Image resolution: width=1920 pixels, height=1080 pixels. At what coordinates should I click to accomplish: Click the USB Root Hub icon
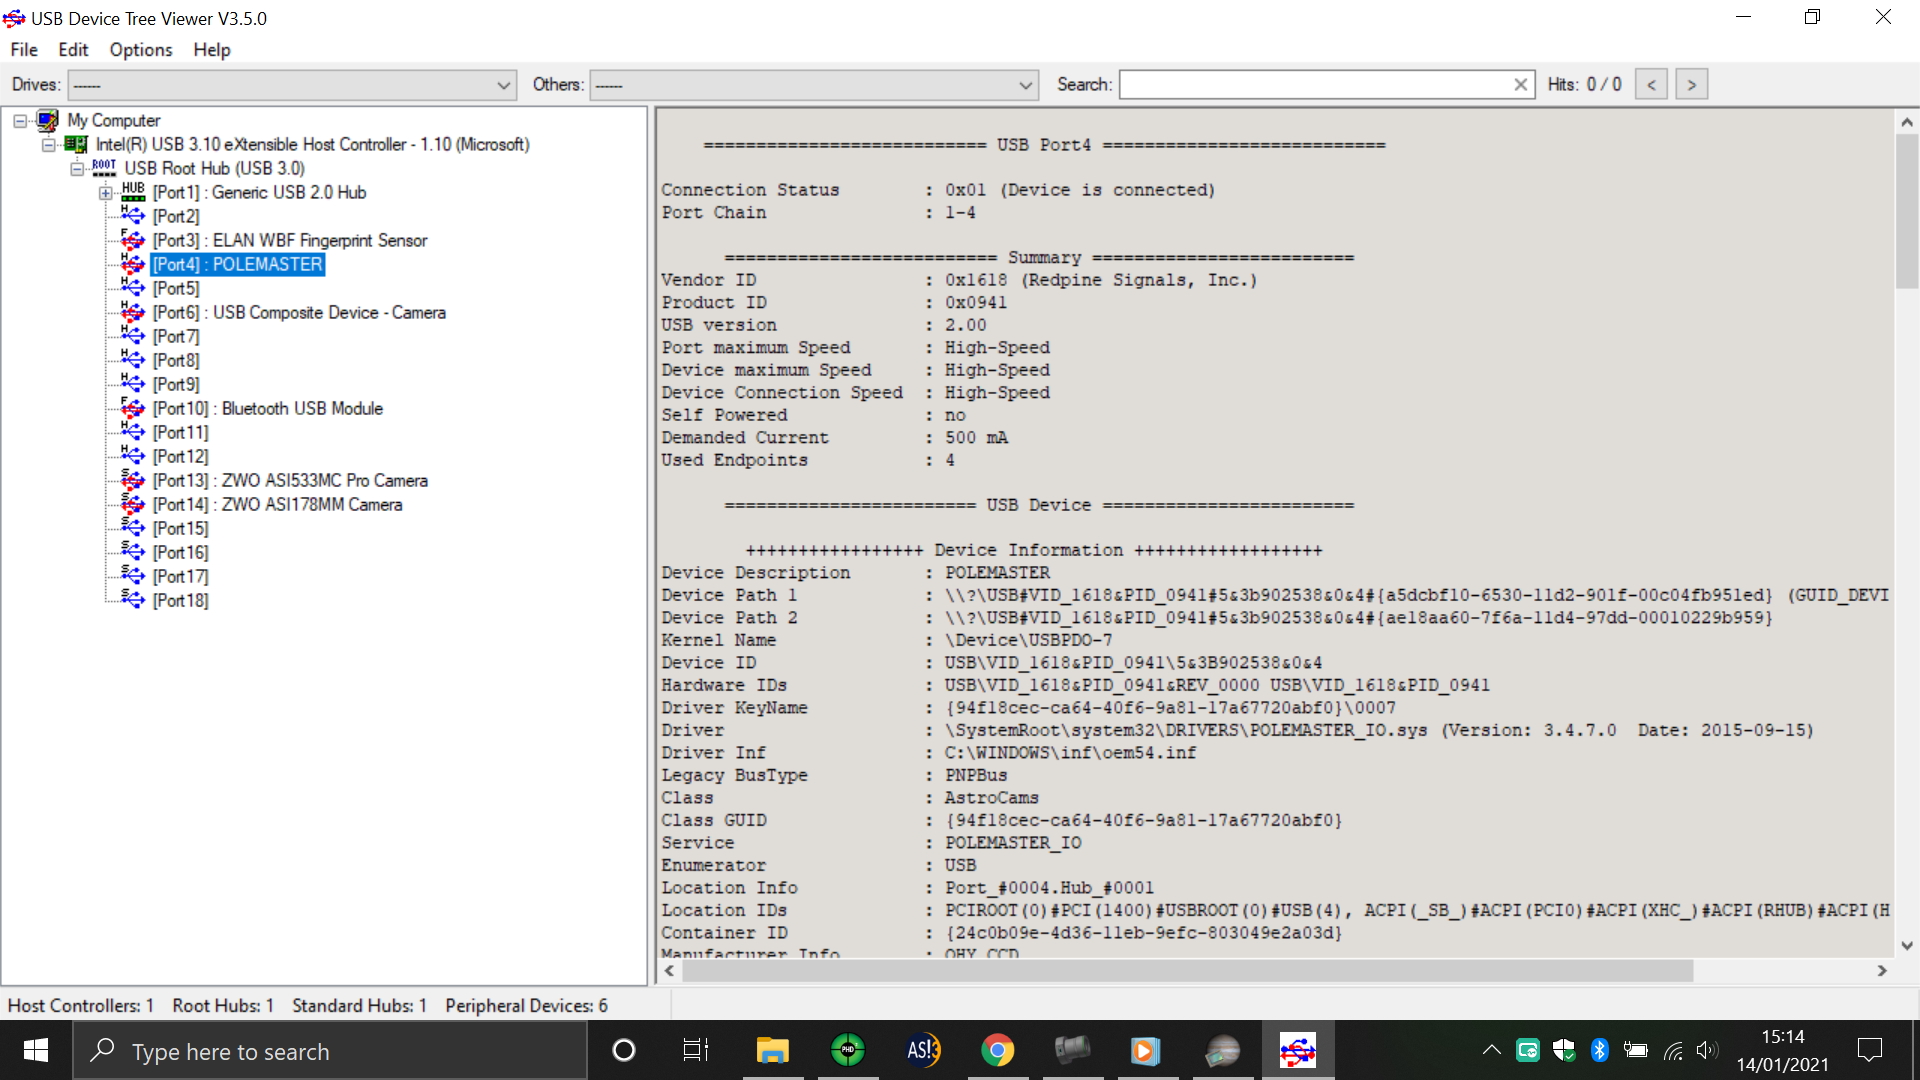(x=104, y=168)
